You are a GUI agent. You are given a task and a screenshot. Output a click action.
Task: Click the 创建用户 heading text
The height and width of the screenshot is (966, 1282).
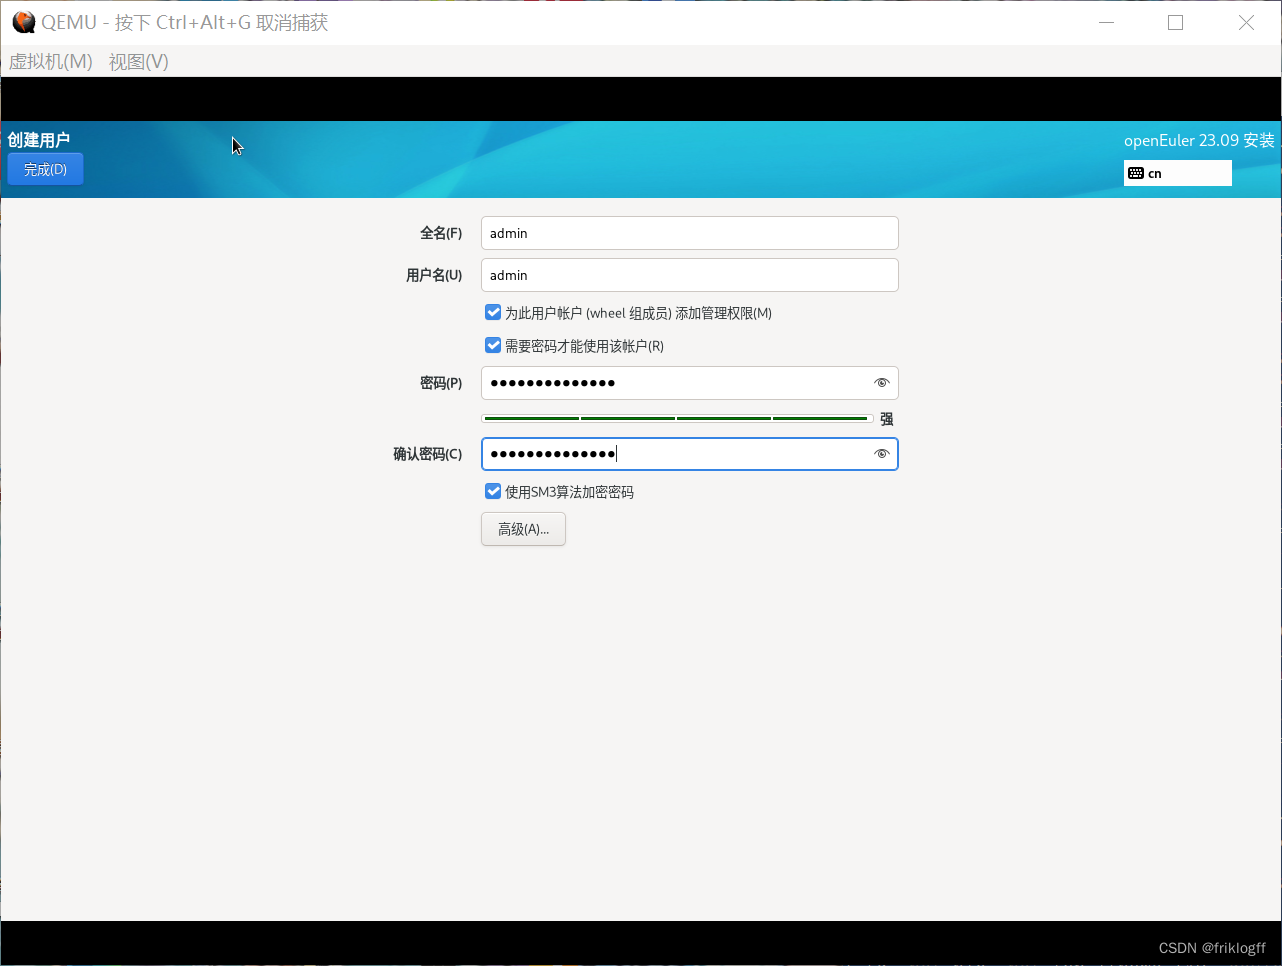pyautogui.click(x=39, y=140)
